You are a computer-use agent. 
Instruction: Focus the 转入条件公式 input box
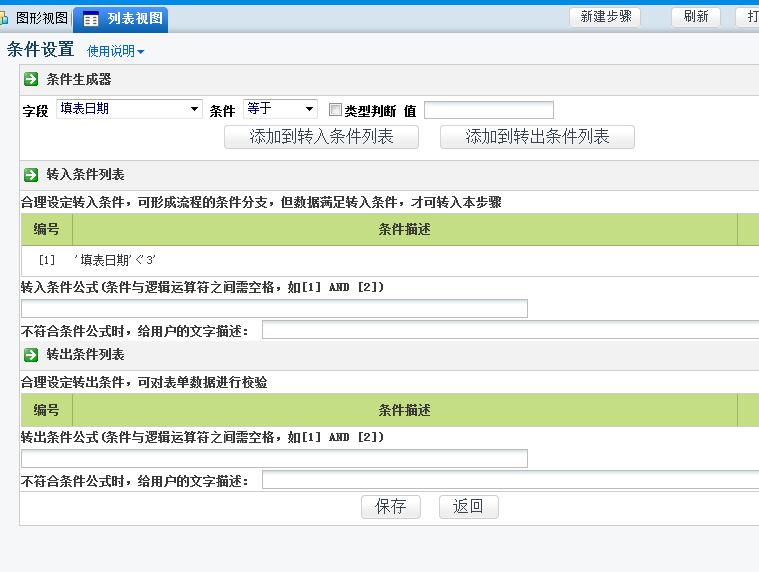pyautogui.click(x=274, y=308)
